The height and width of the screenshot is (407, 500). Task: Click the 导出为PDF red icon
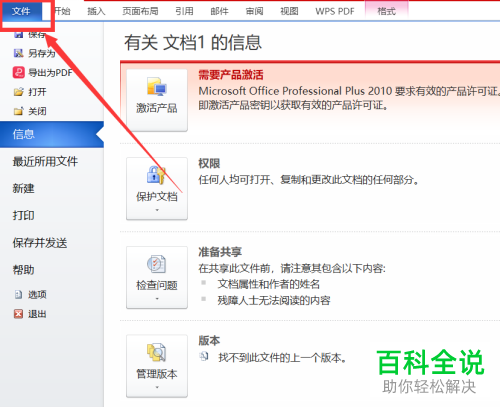point(18,72)
